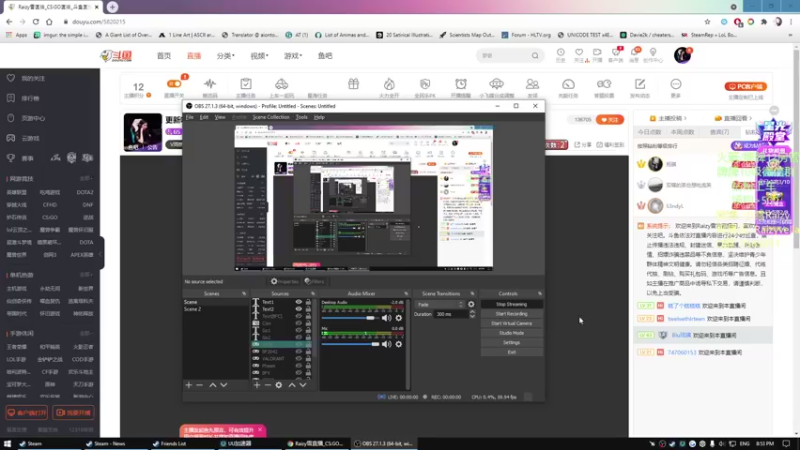This screenshot has width=800, height=450.
Task: Collapse the Douyu left sidebar with its arrow
Action: click(x=101, y=254)
